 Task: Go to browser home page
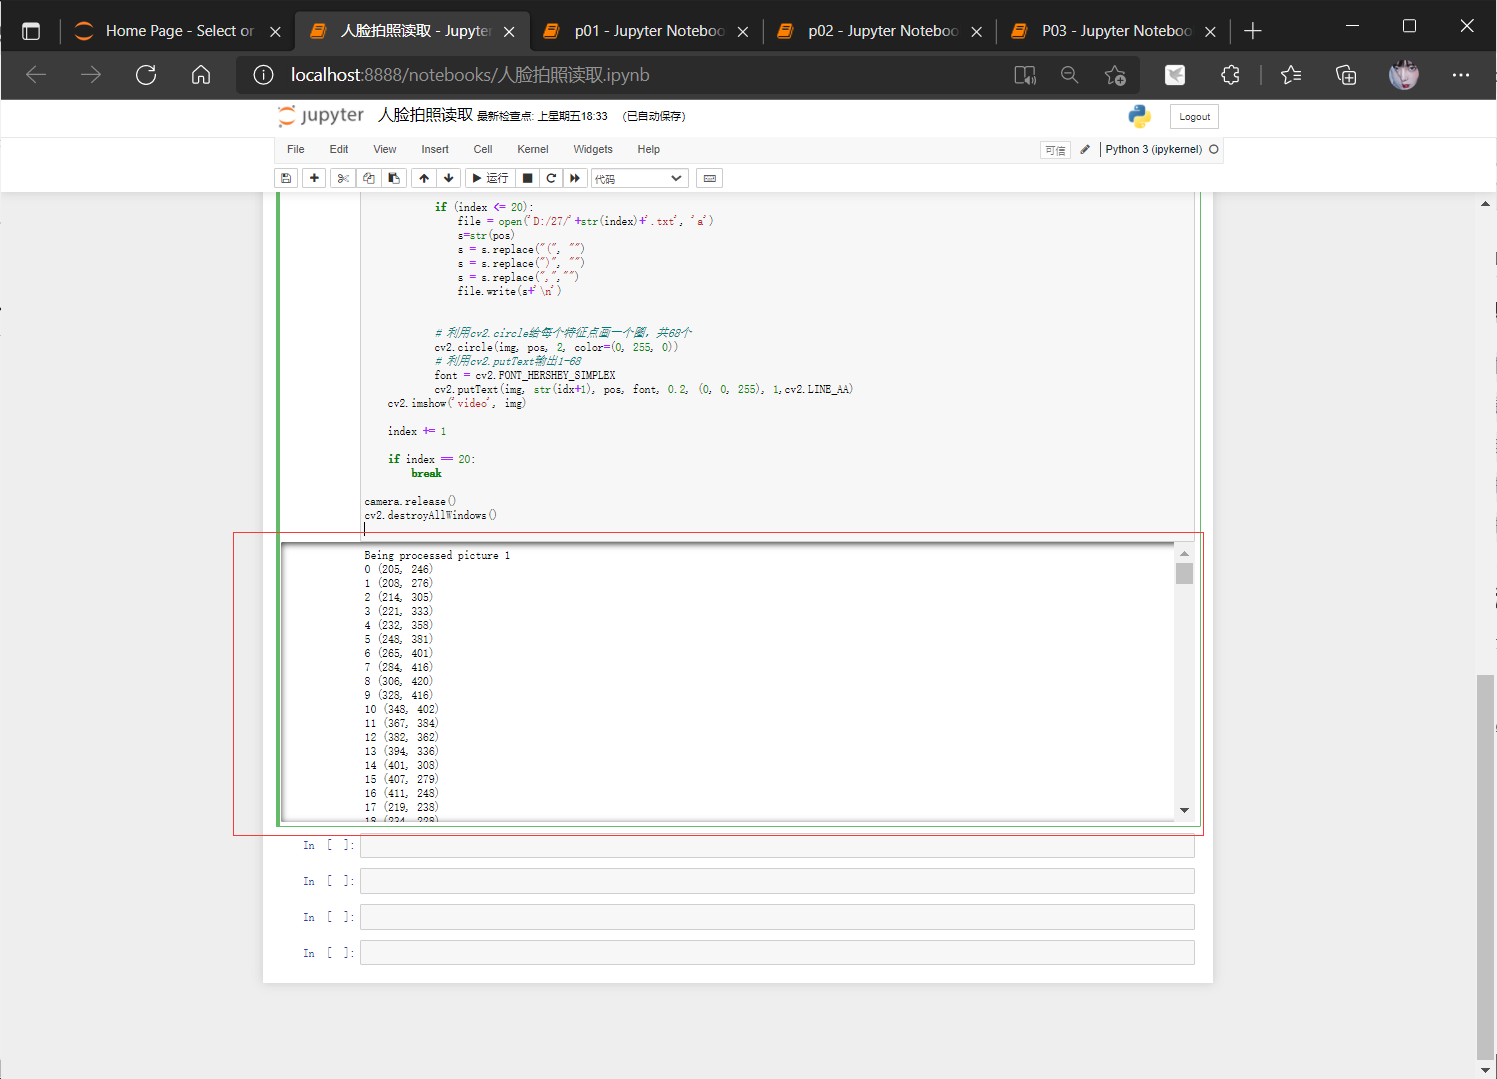(x=201, y=75)
